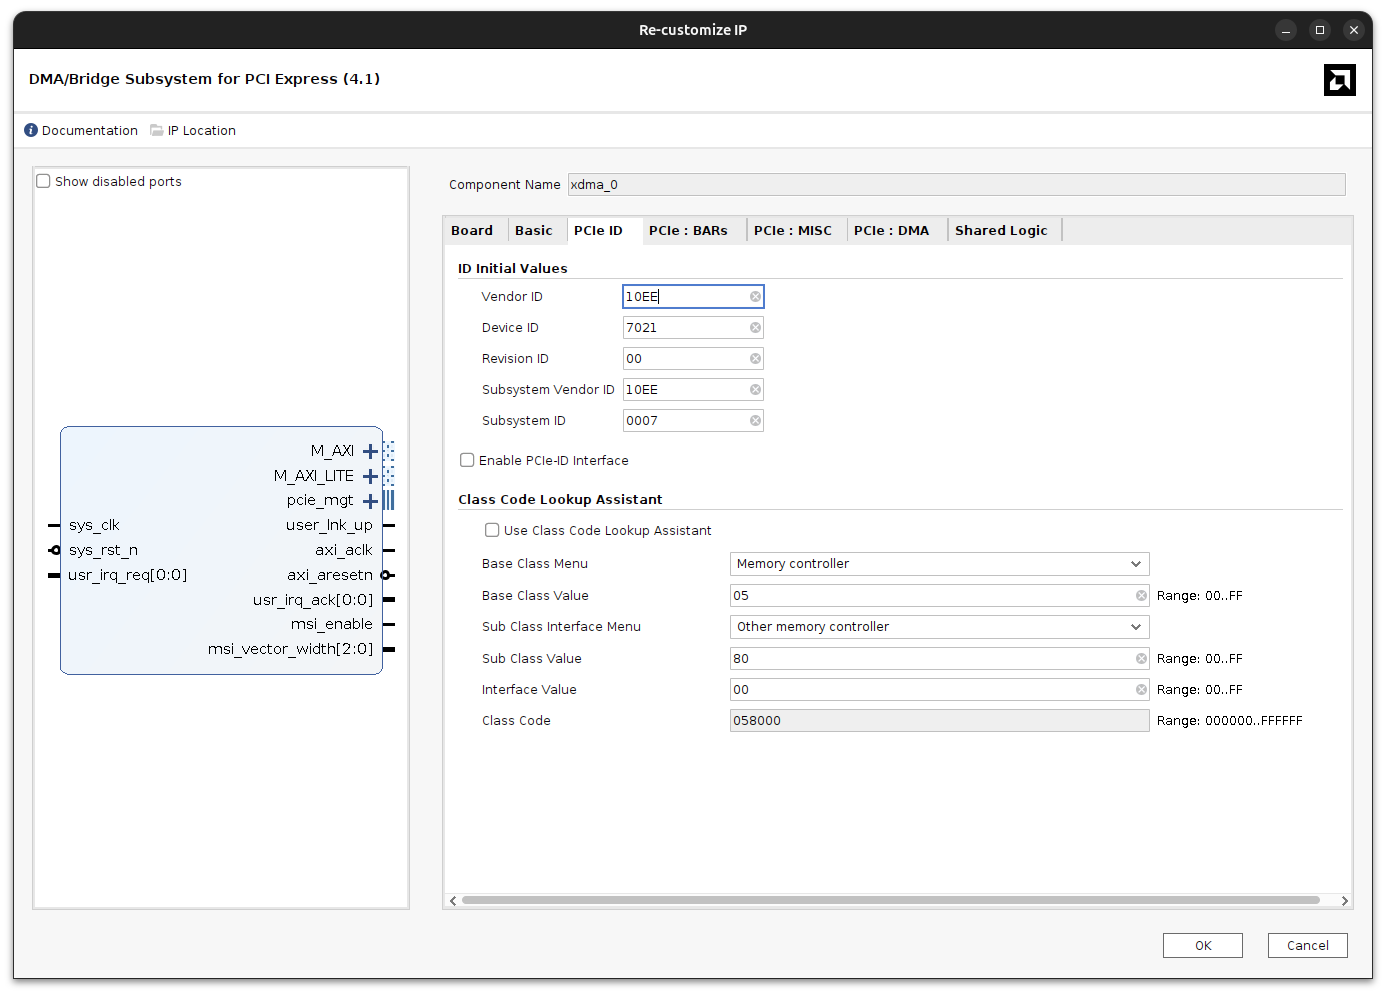This screenshot has width=1386, height=995.
Task: Open the Shared Logic tab
Action: pyautogui.click(x=1000, y=231)
